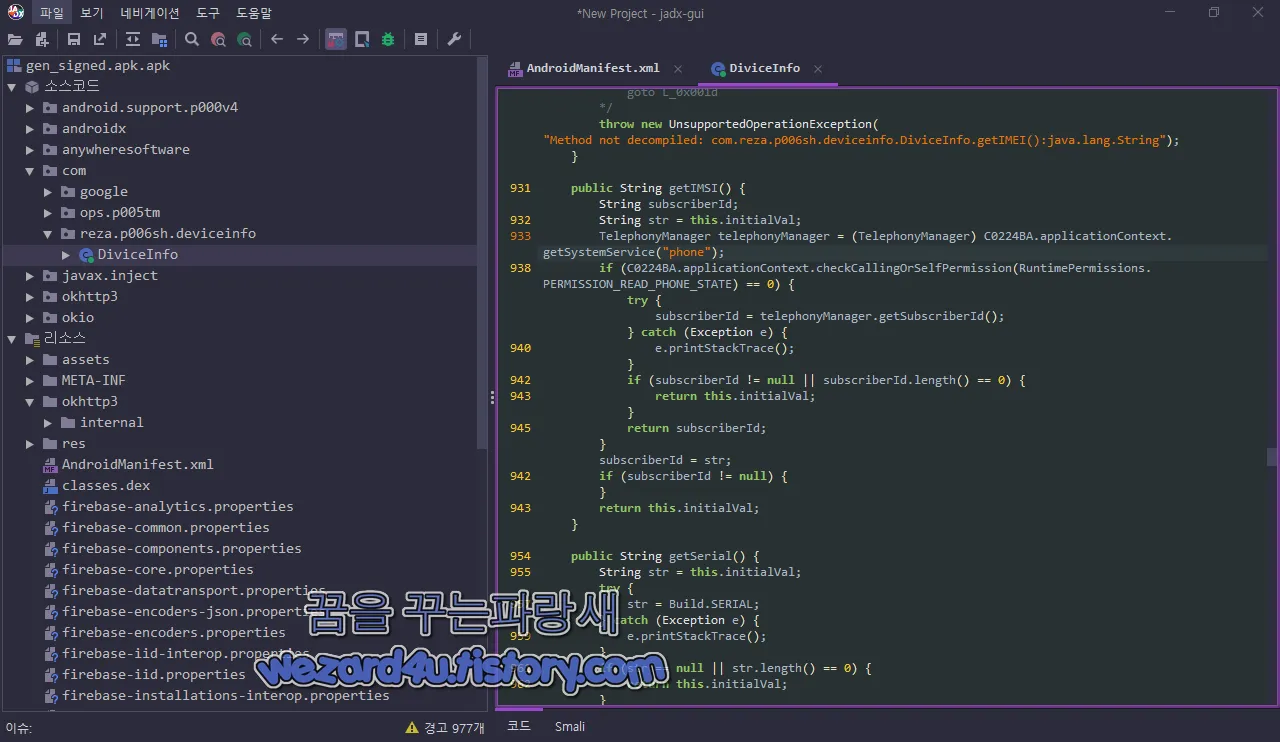Select the 코드 bottom tab

click(519, 726)
